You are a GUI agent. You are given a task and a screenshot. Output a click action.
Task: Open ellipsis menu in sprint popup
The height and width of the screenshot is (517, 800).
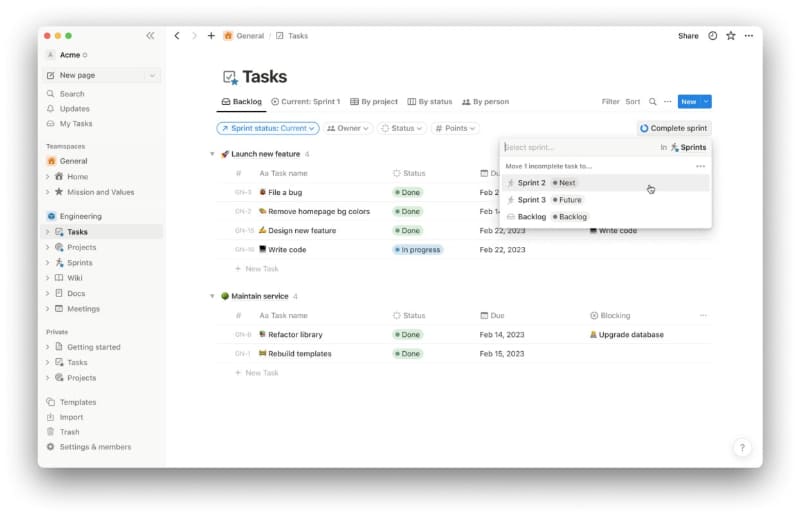click(701, 166)
